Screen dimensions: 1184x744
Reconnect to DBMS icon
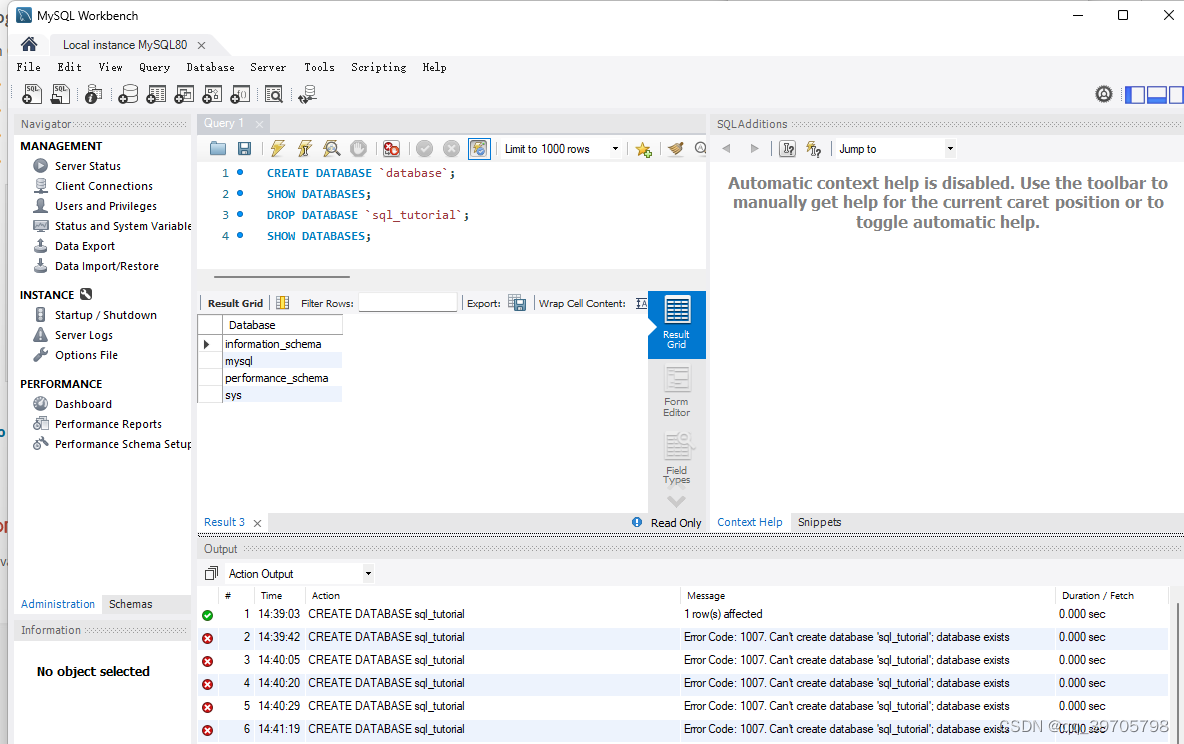(307, 94)
